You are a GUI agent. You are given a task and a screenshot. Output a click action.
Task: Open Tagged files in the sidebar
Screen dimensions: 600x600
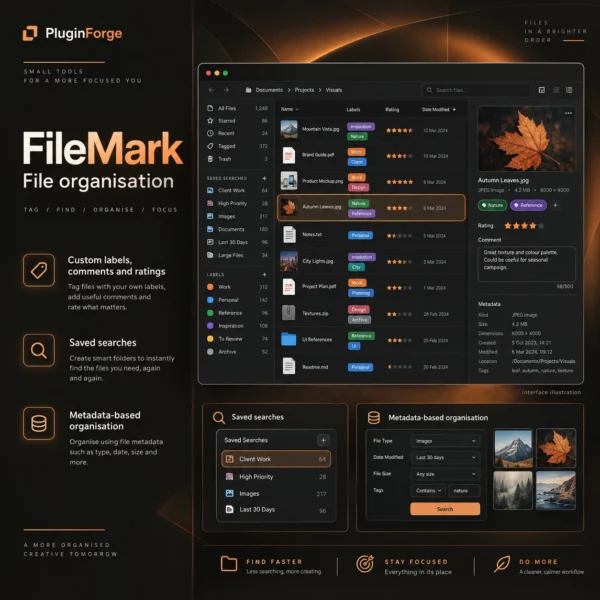(237, 146)
